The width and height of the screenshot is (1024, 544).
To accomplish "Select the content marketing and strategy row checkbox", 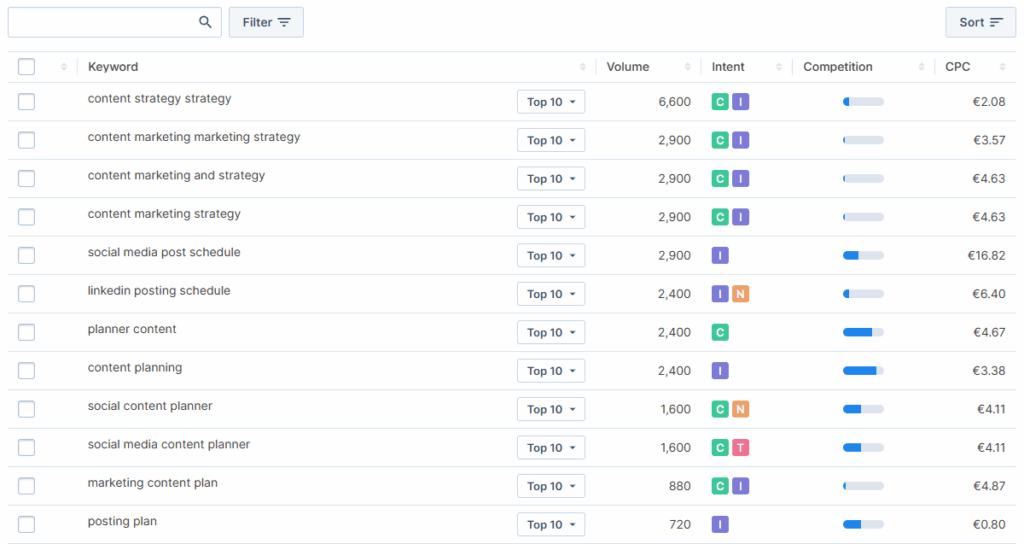I will [27, 178].
